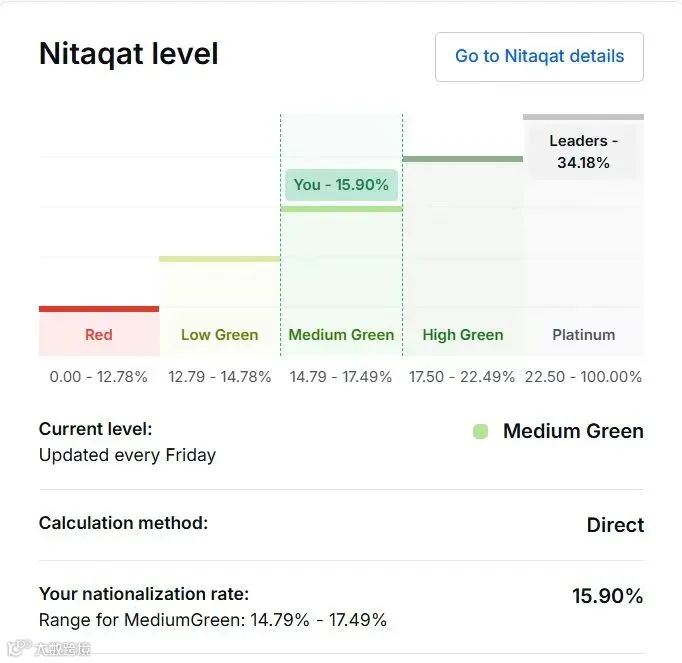Open the Go to Nitaqat details button

tap(539, 57)
